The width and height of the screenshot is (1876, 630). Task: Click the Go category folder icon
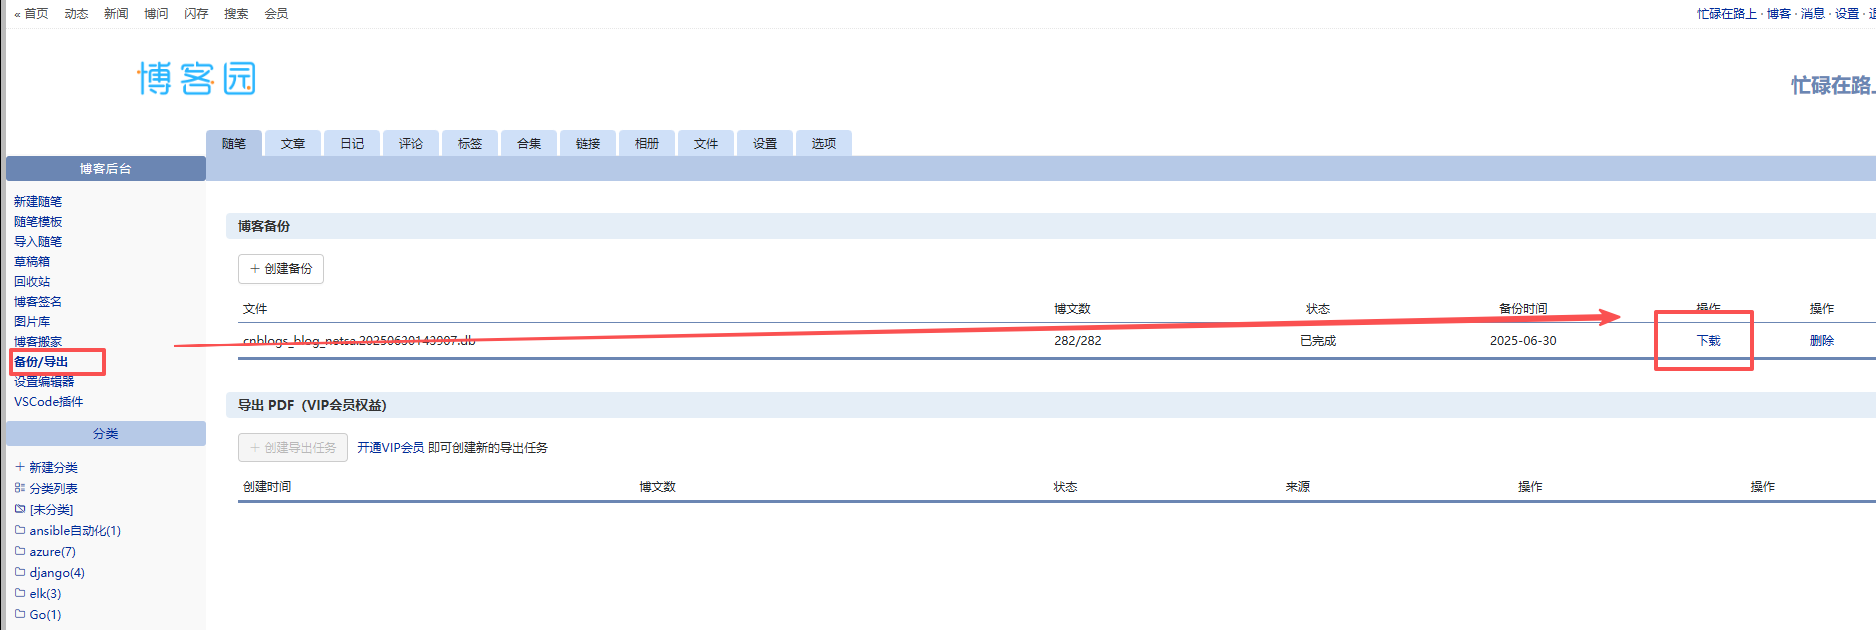(x=20, y=614)
